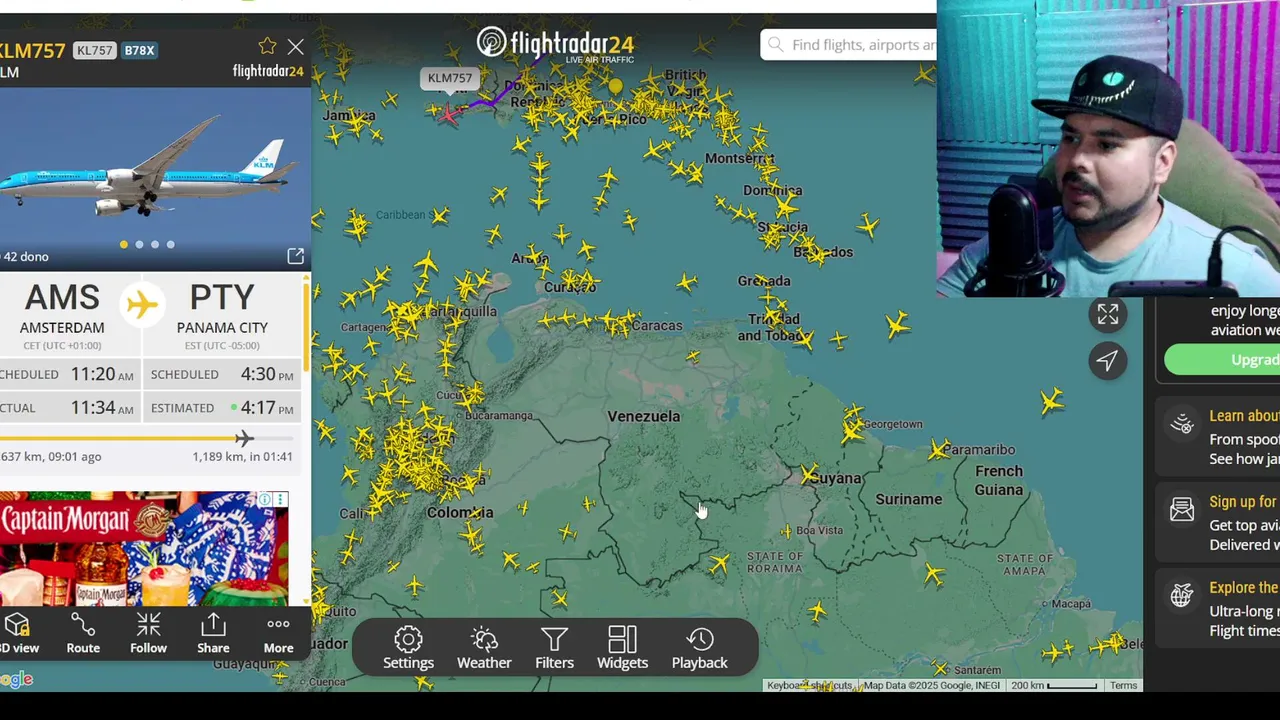Image resolution: width=1280 pixels, height=720 pixels.
Task: Click the Bucaramanga city label
Action: coord(499,415)
